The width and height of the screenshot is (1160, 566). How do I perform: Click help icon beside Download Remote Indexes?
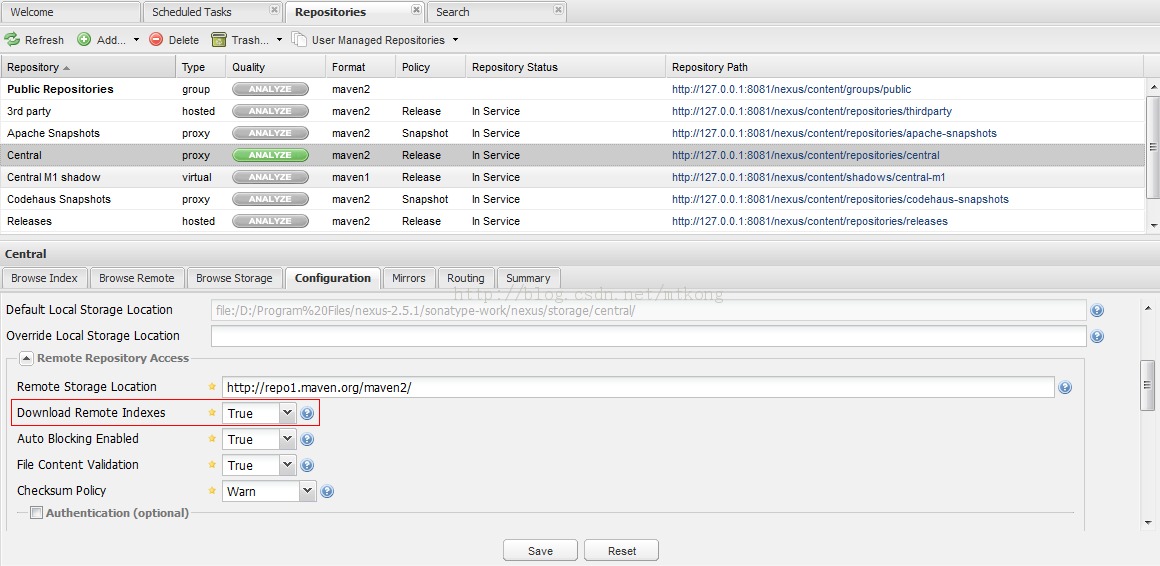(307, 413)
